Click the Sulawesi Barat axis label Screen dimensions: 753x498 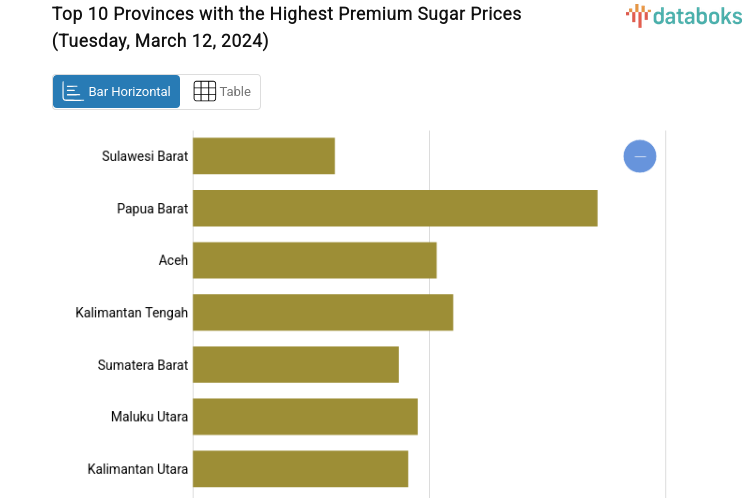[x=145, y=156]
